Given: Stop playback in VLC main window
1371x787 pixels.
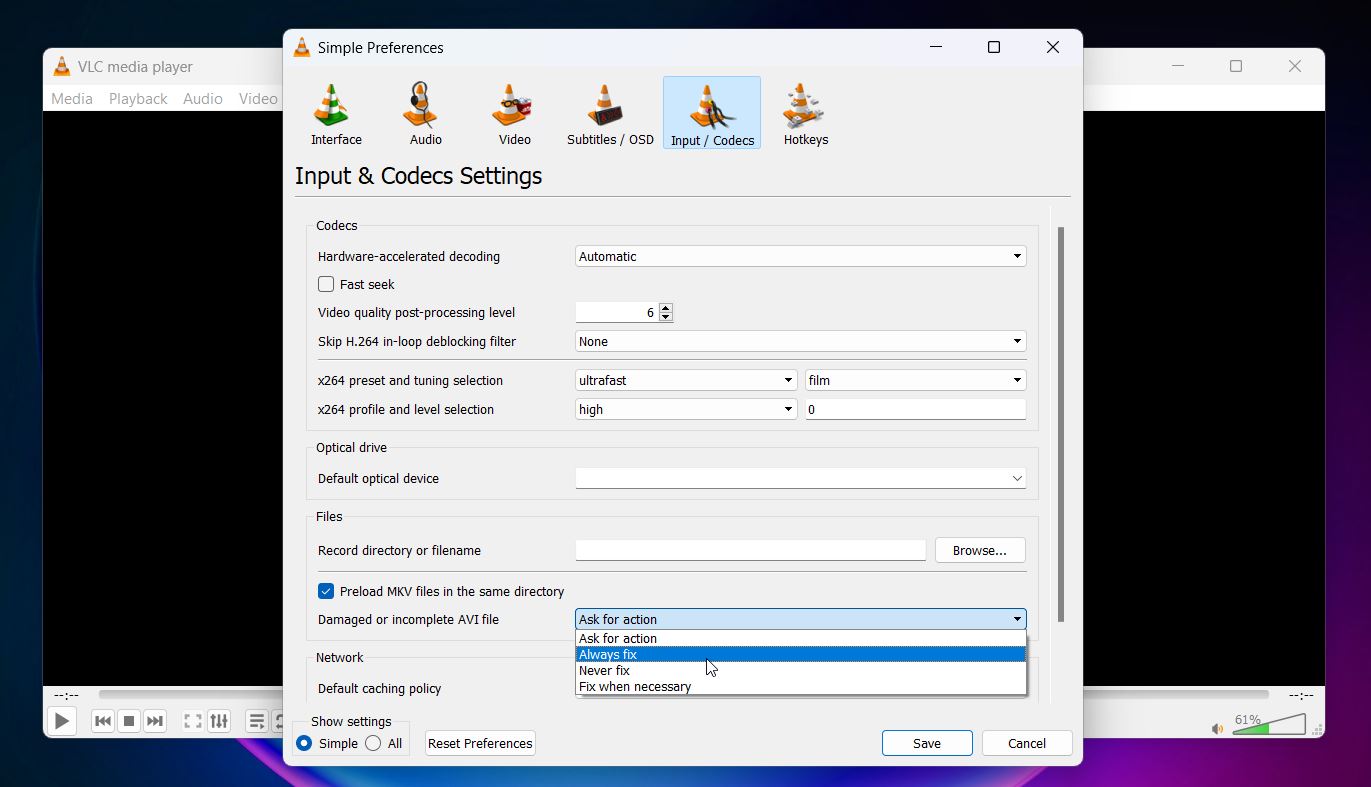Looking at the screenshot, I should [128, 721].
